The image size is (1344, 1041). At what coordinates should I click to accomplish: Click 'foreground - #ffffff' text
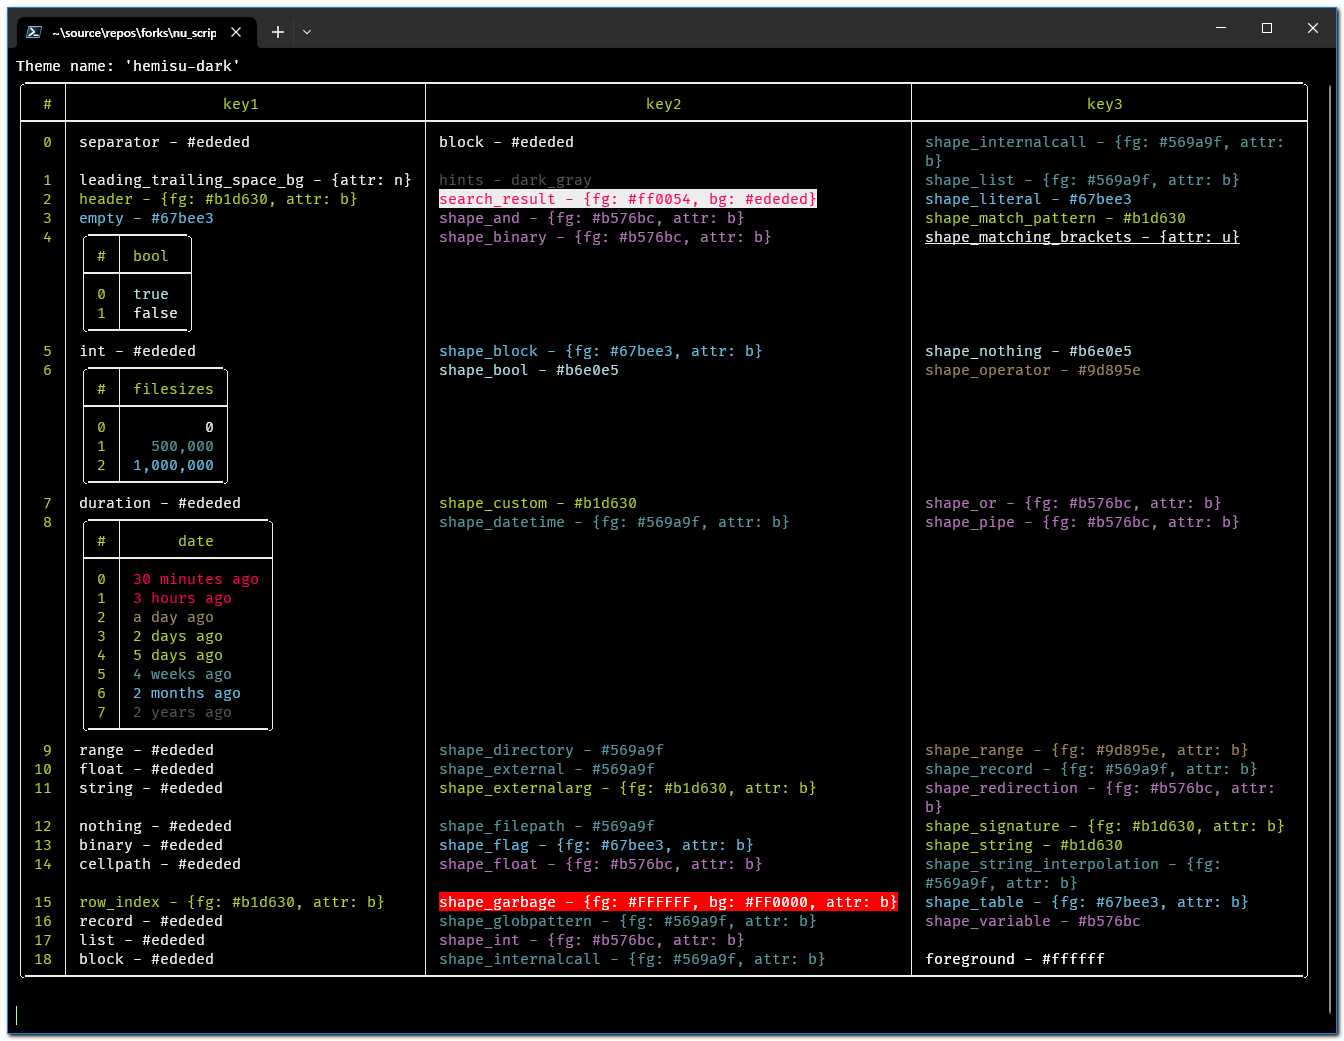[1015, 959]
